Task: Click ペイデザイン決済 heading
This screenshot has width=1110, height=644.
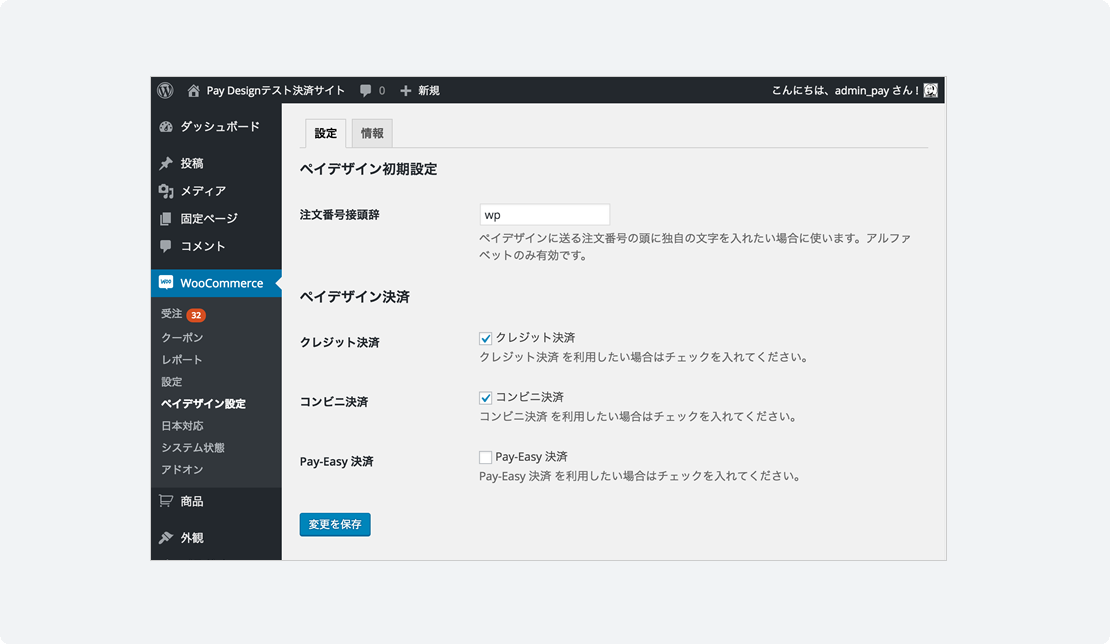Action: point(355,297)
